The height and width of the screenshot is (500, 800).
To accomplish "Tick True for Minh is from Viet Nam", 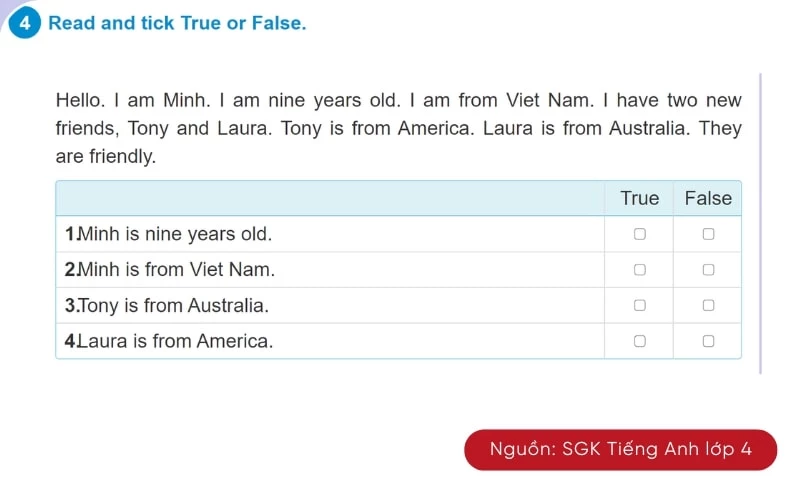I will (x=639, y=269).
